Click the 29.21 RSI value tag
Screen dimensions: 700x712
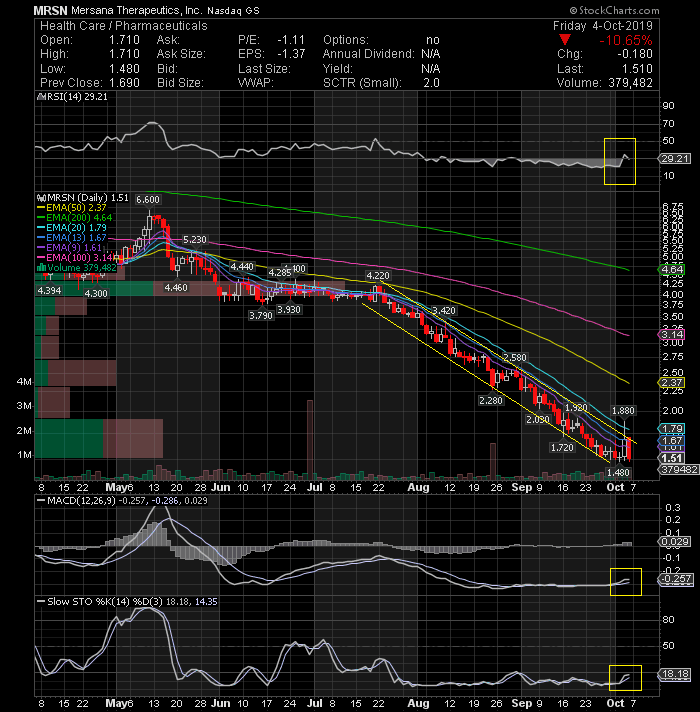pos(675,158)
